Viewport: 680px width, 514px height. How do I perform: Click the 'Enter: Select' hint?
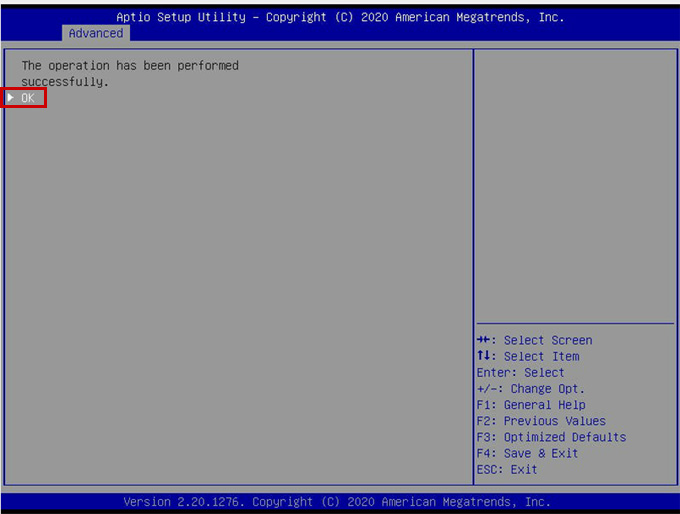pos(520,372)
